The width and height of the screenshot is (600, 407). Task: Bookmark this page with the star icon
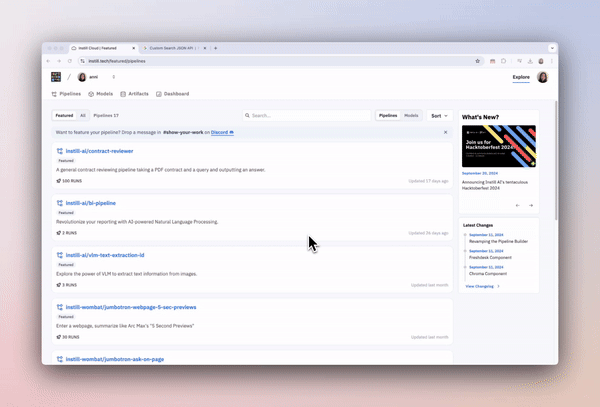click(x=477, y=61)
